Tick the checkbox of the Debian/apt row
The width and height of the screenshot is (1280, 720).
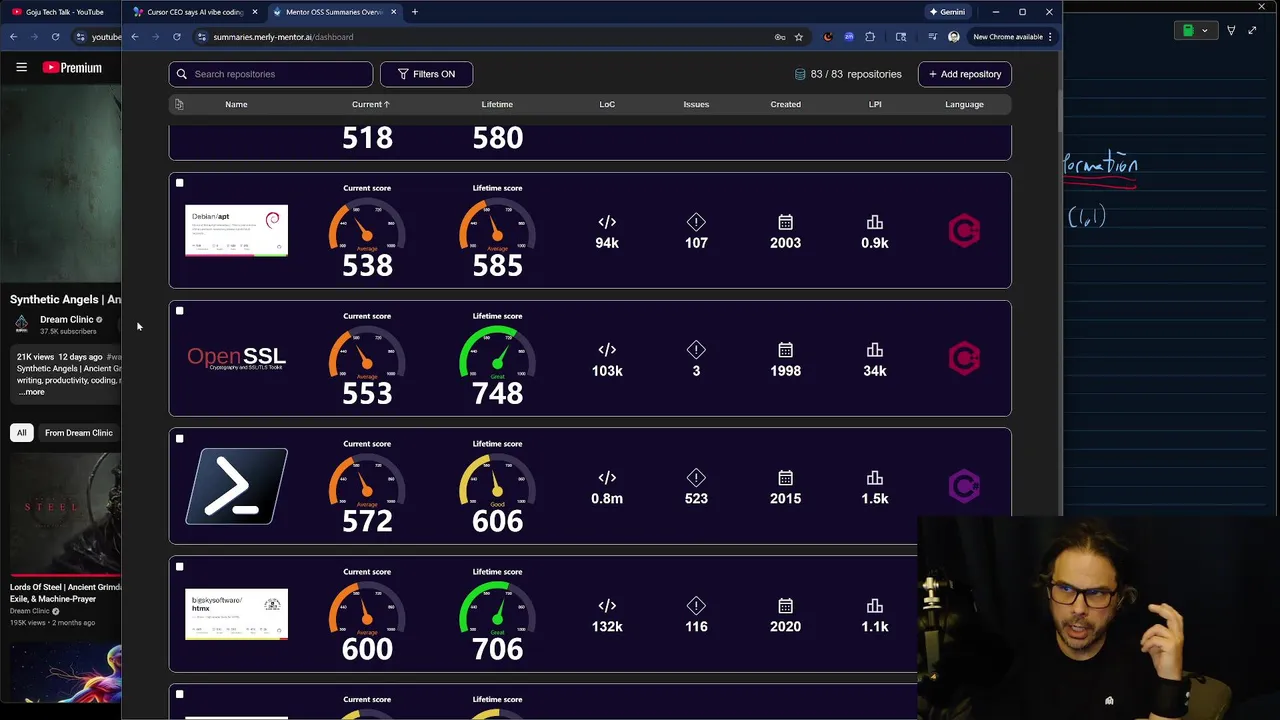pyautogui.click(x=180, y=183)
